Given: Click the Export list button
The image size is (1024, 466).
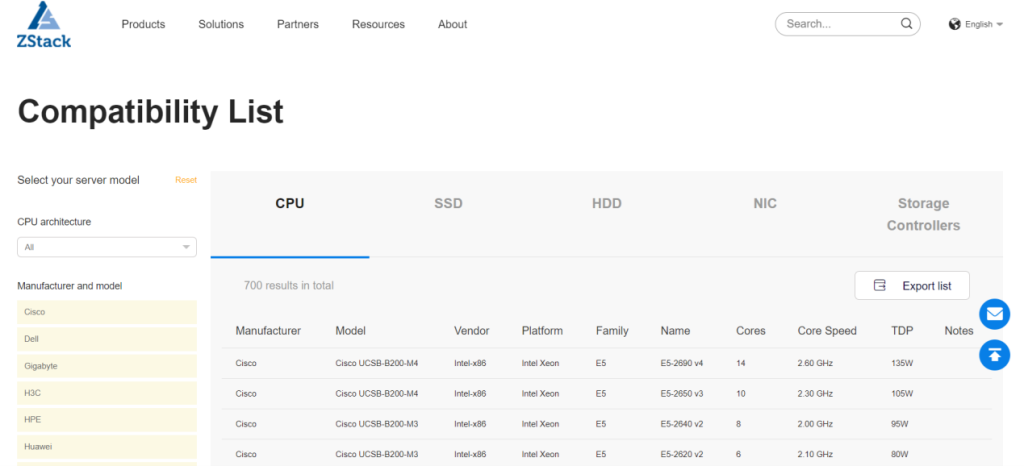Looking at the screenshot, I should [x=911, y=285].
